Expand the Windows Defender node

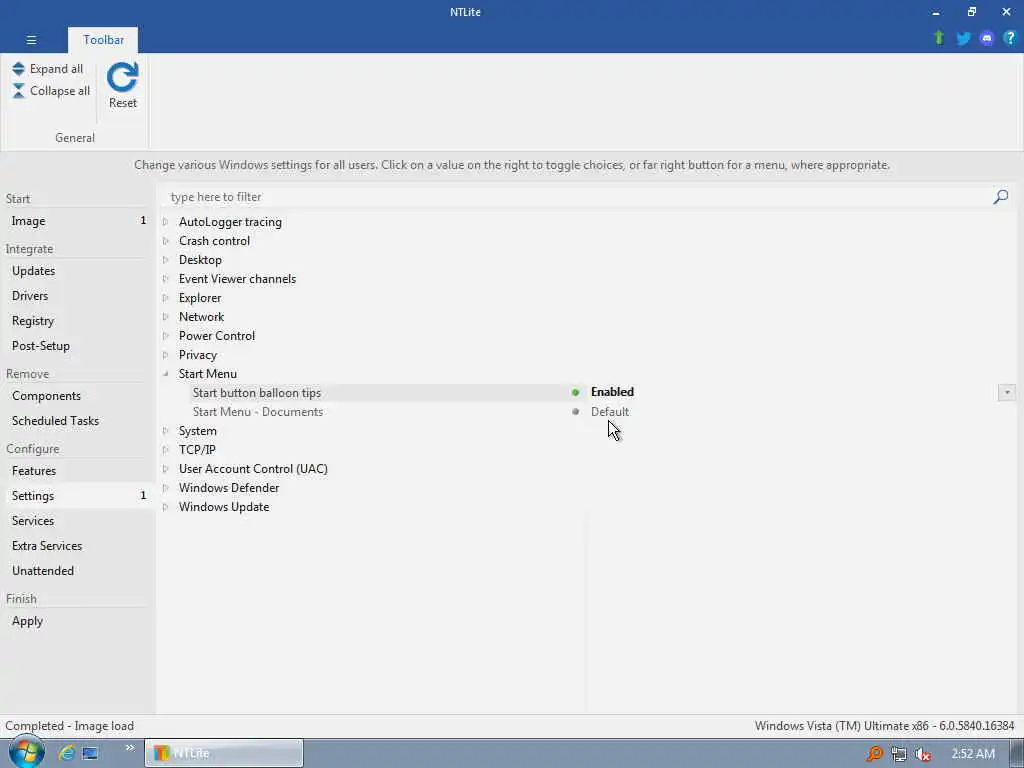coord(165,488)
